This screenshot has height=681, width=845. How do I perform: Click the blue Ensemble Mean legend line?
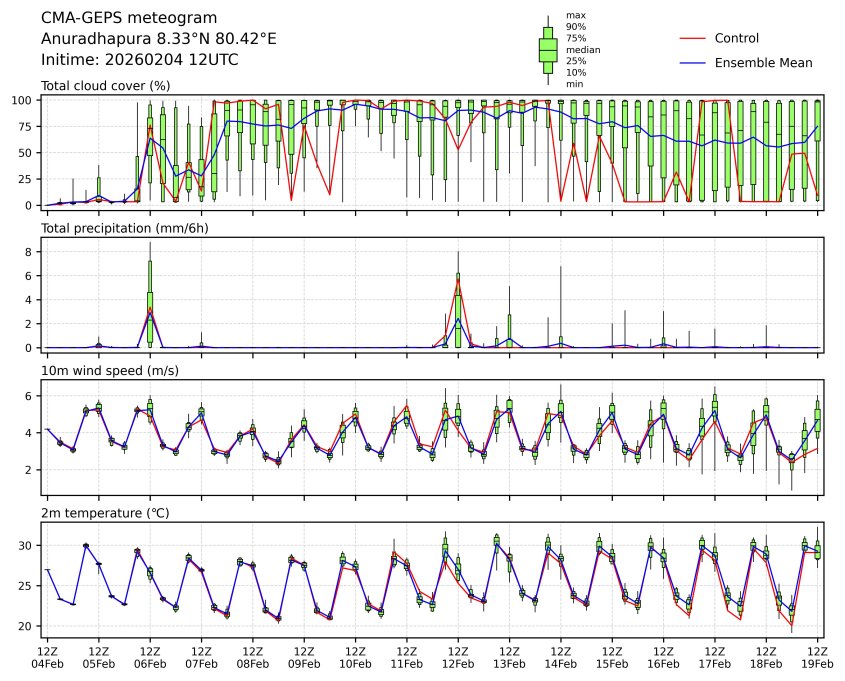[695, 63]
